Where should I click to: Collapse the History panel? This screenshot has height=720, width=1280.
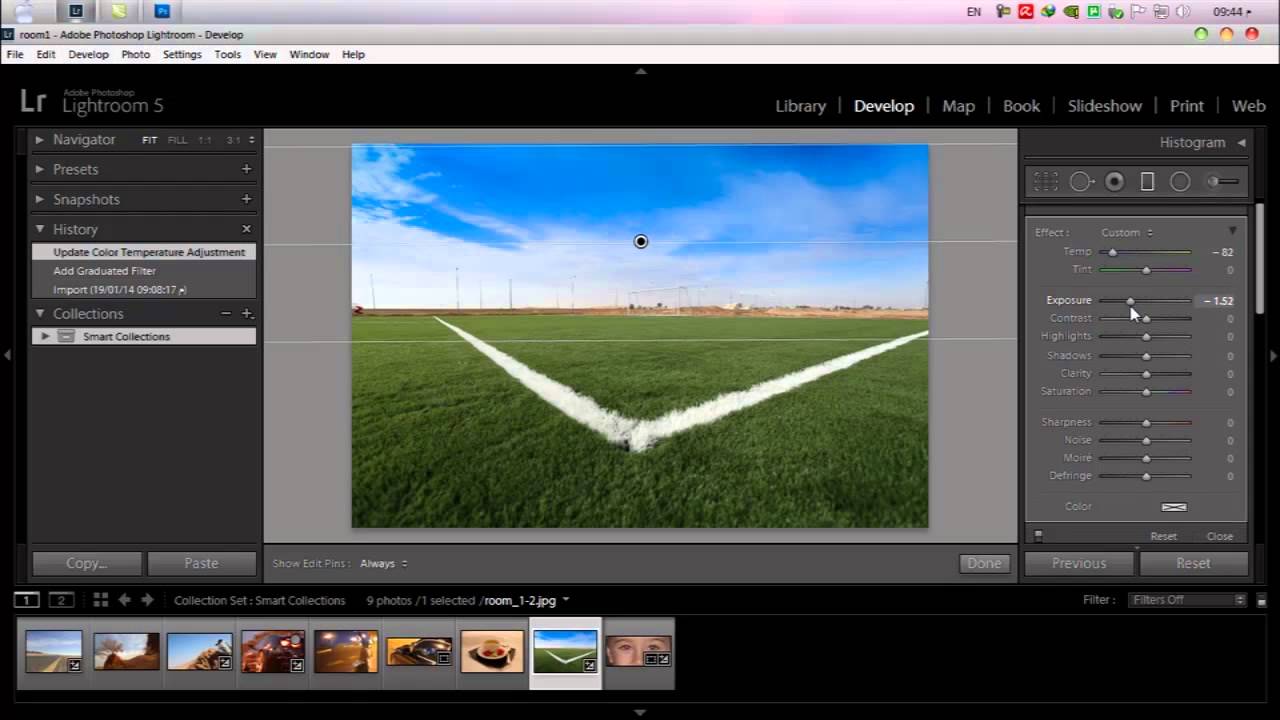pos(40,229)
